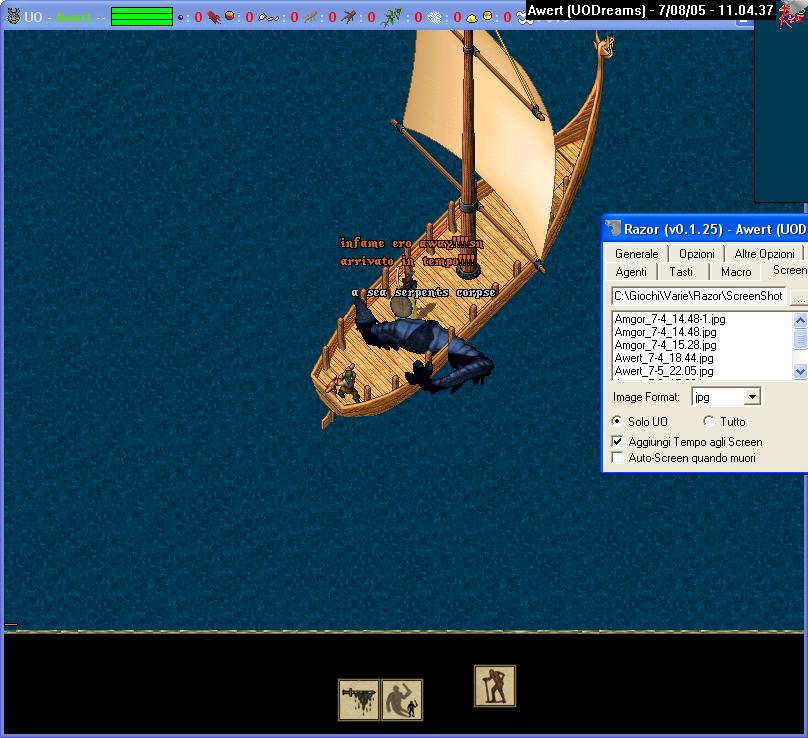
Task: Click the red-orange round item counter icon
Action: 230,16
